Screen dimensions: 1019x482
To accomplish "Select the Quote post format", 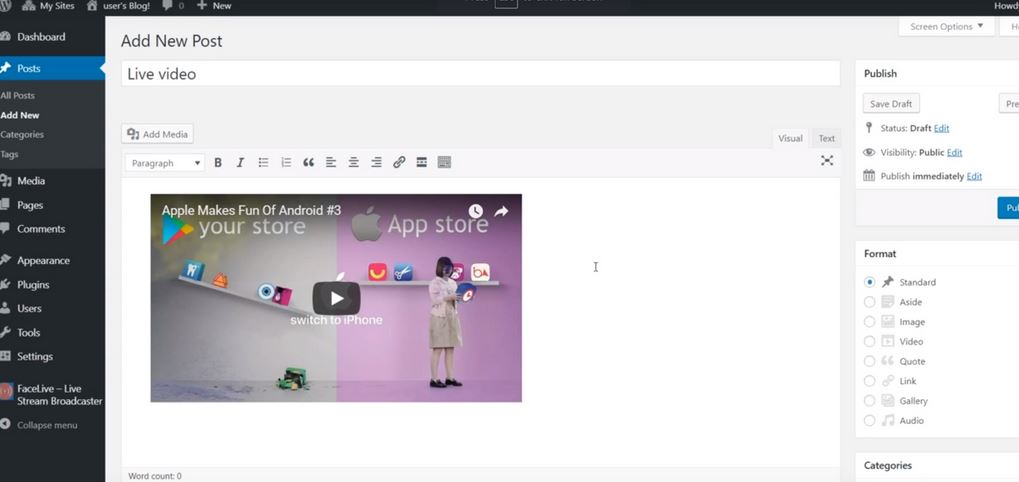I will [870, 361].
